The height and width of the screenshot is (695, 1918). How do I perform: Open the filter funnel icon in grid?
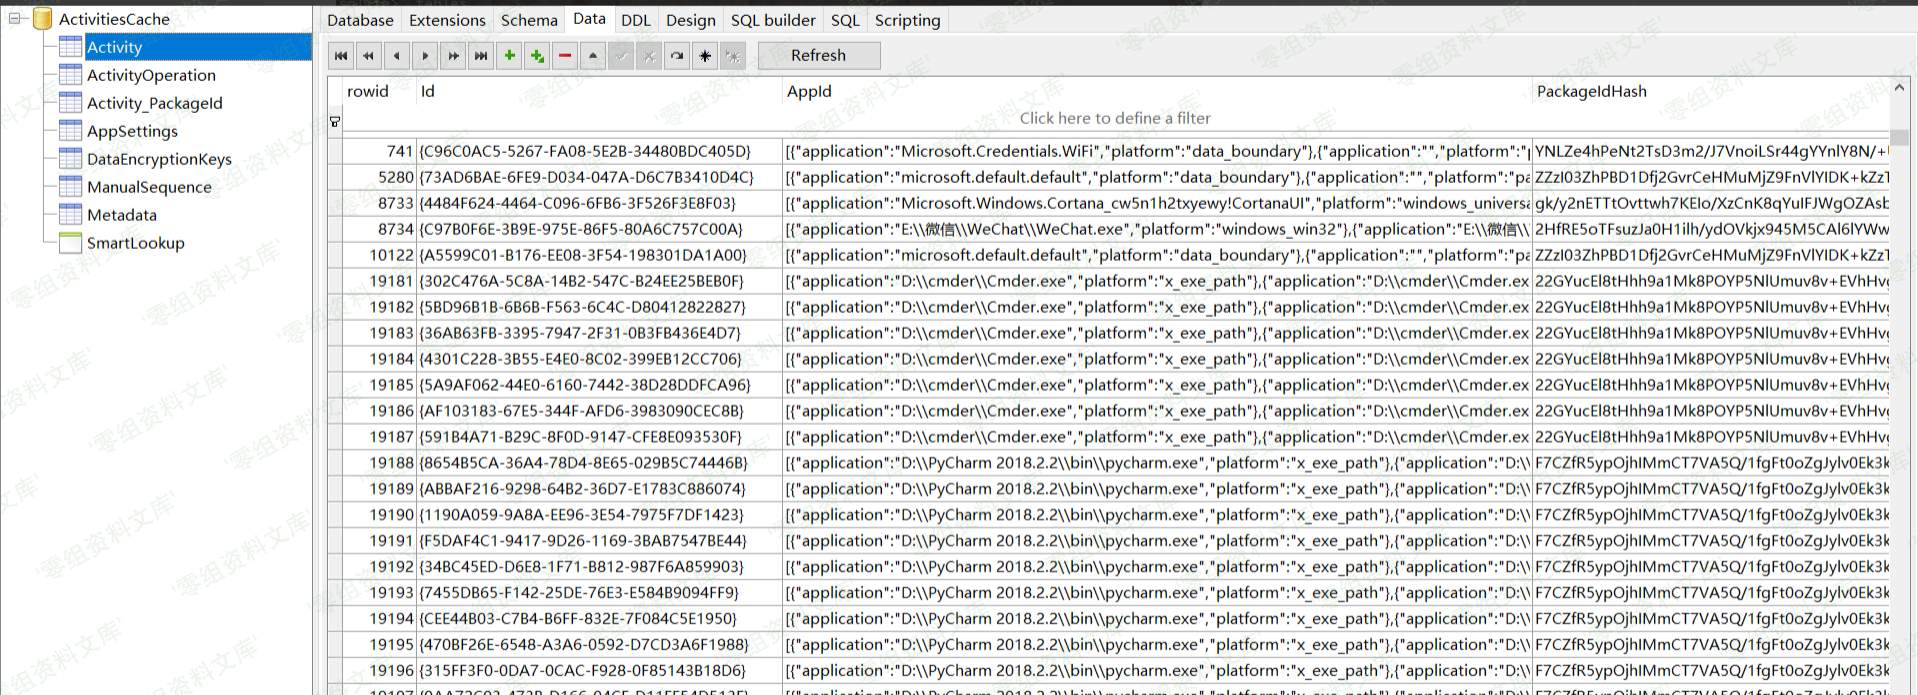(x=335, y=122)
